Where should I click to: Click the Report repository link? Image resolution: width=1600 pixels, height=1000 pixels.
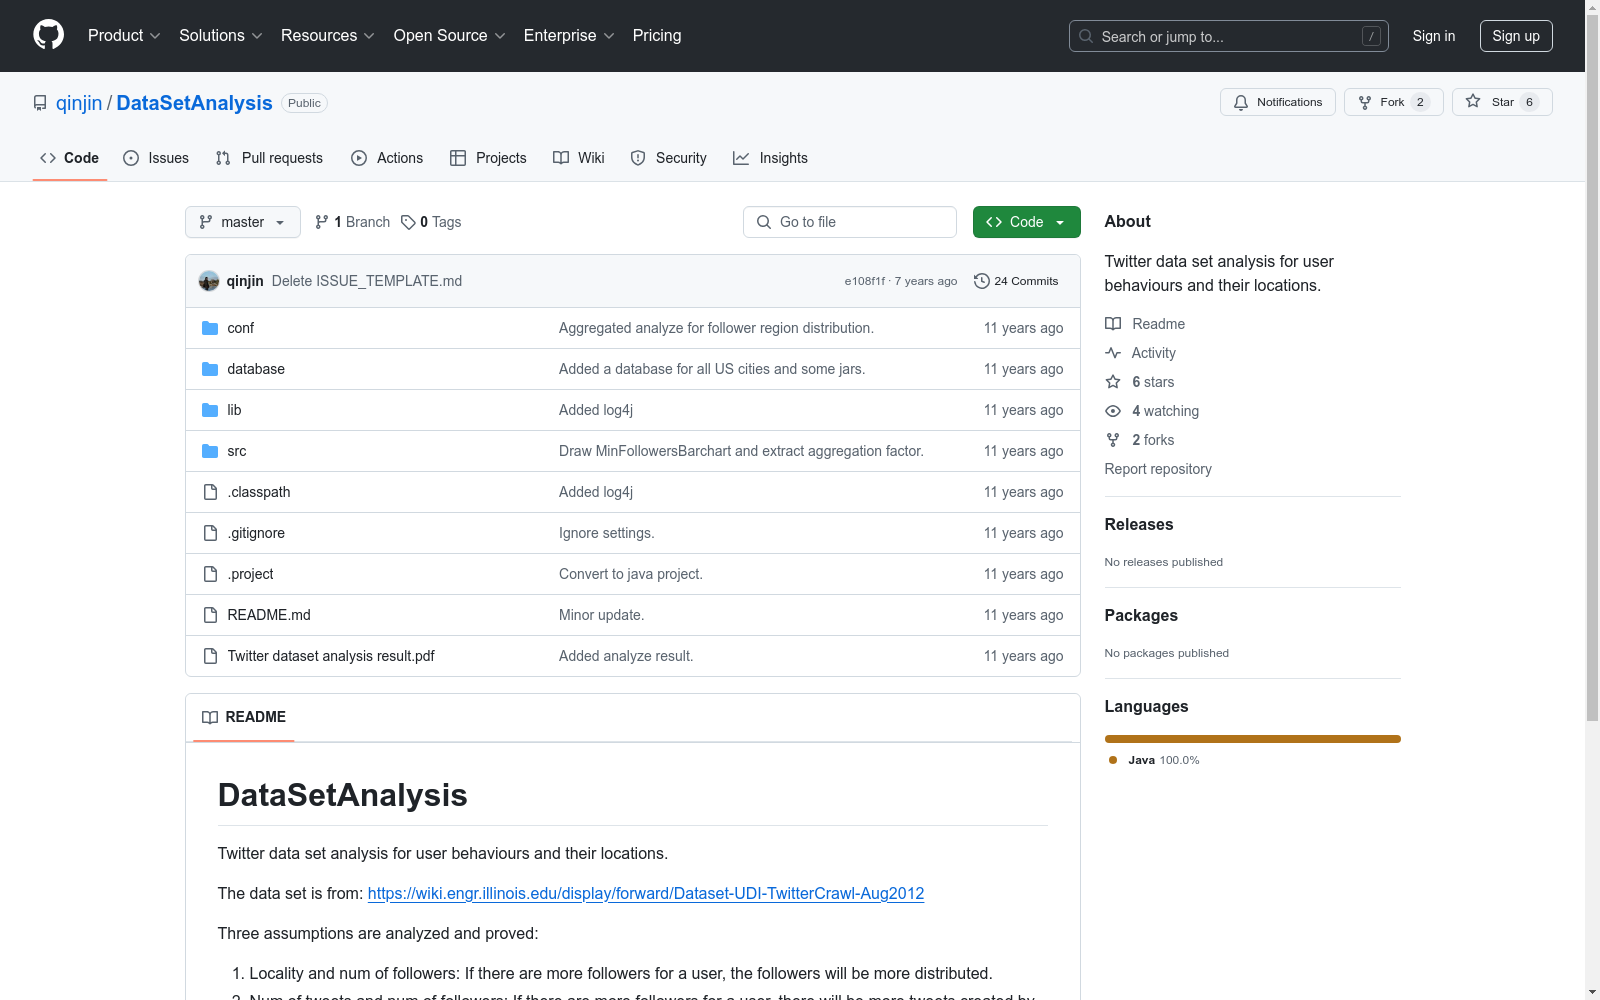click(1158, 469)
